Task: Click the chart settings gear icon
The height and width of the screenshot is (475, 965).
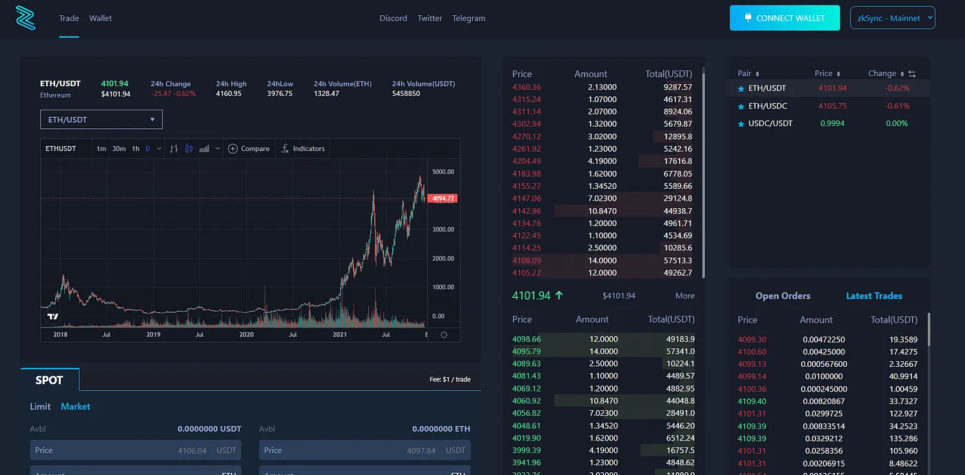Action: pyautogui.click(x=444, y=335)
